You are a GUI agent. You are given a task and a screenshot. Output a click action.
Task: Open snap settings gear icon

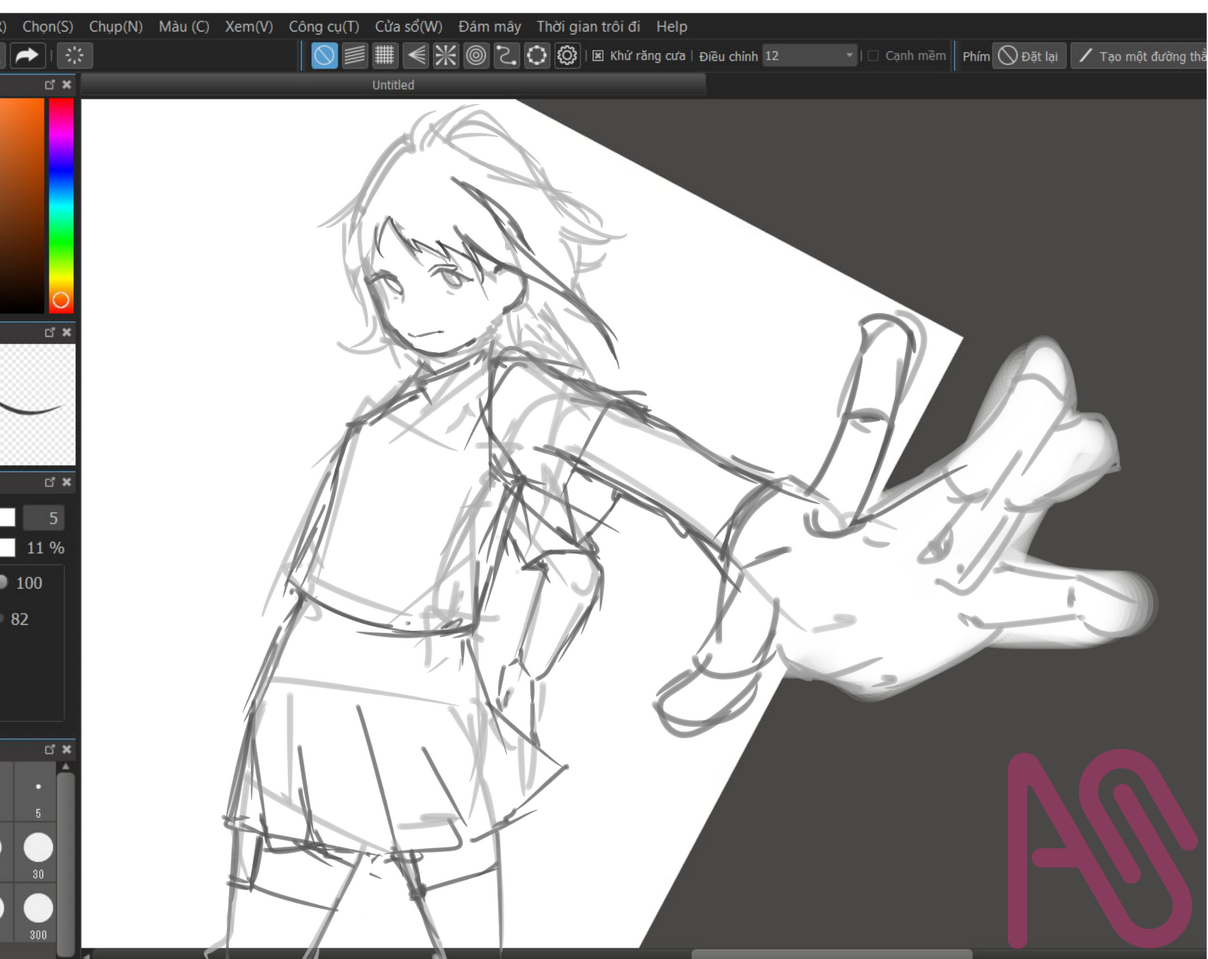(x=567, y=56)
